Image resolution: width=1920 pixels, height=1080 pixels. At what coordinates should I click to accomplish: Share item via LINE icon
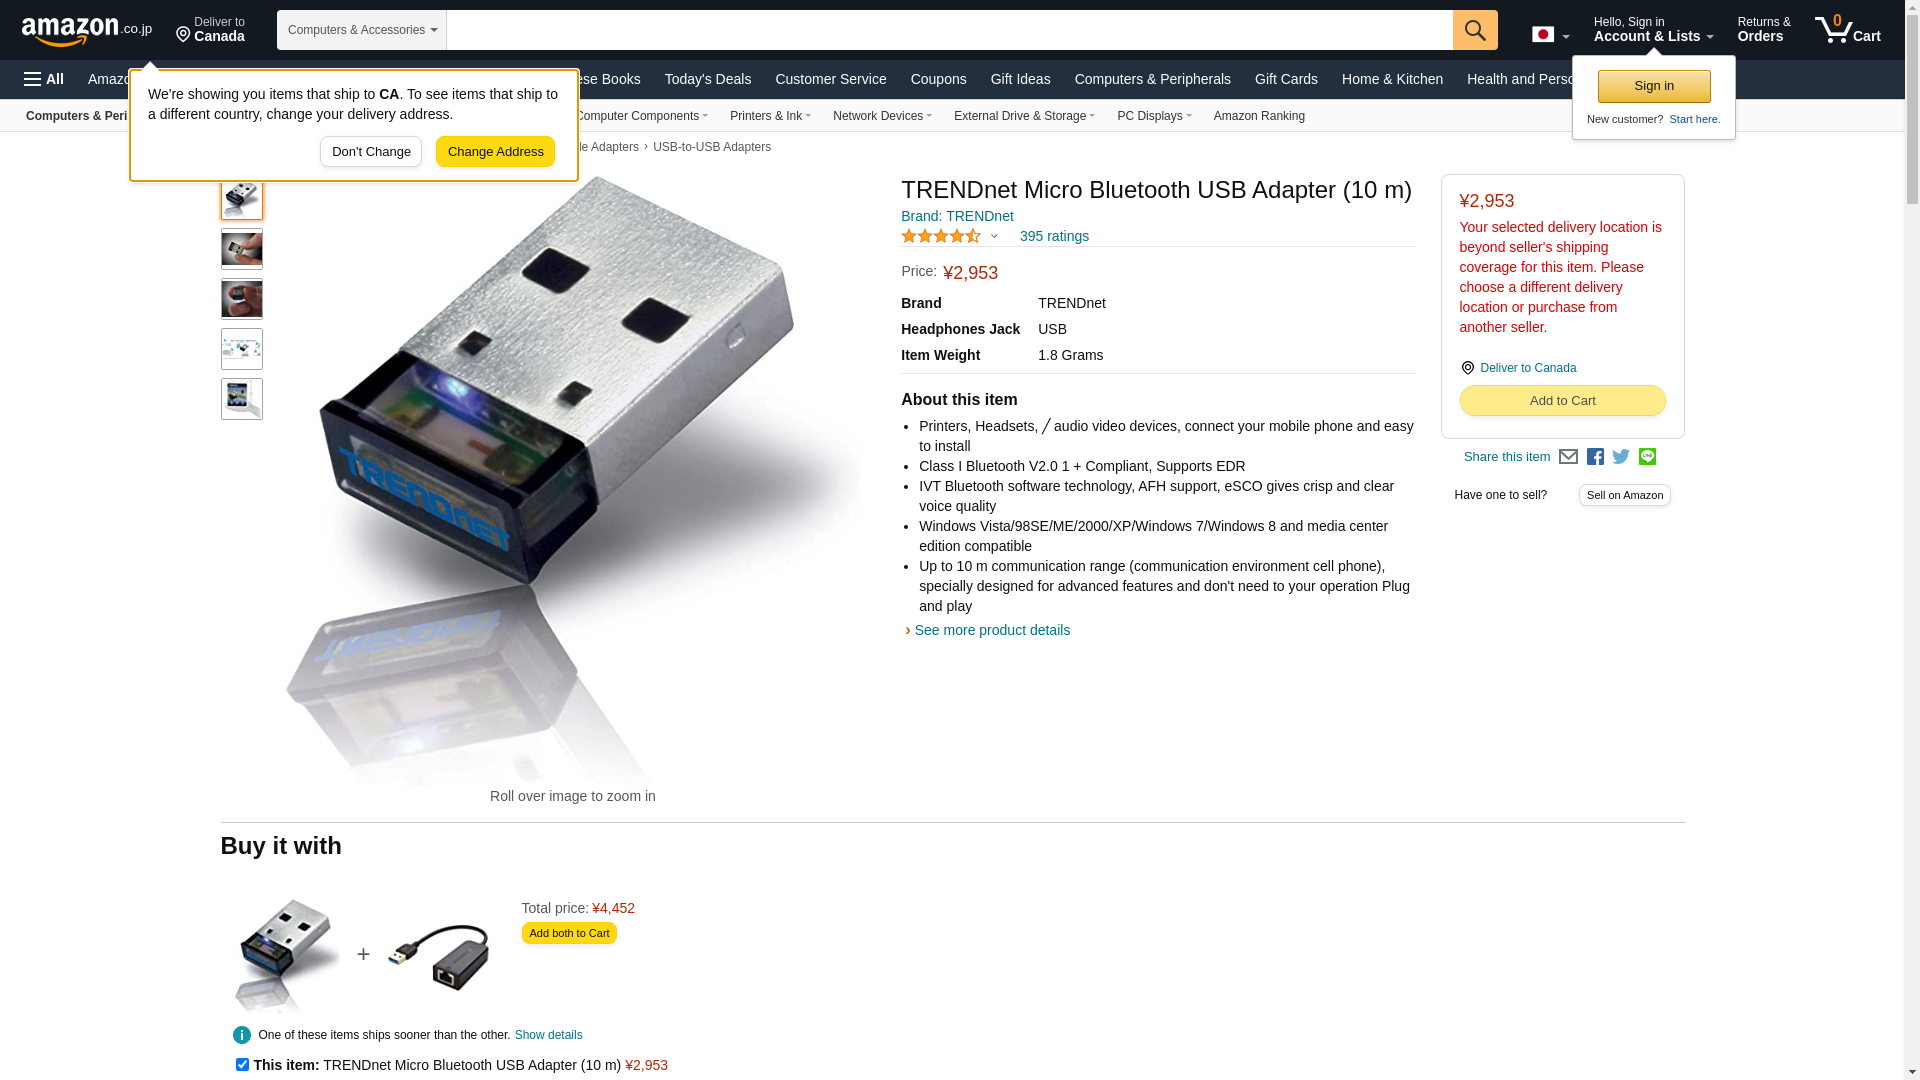(x=1647, y=457)
